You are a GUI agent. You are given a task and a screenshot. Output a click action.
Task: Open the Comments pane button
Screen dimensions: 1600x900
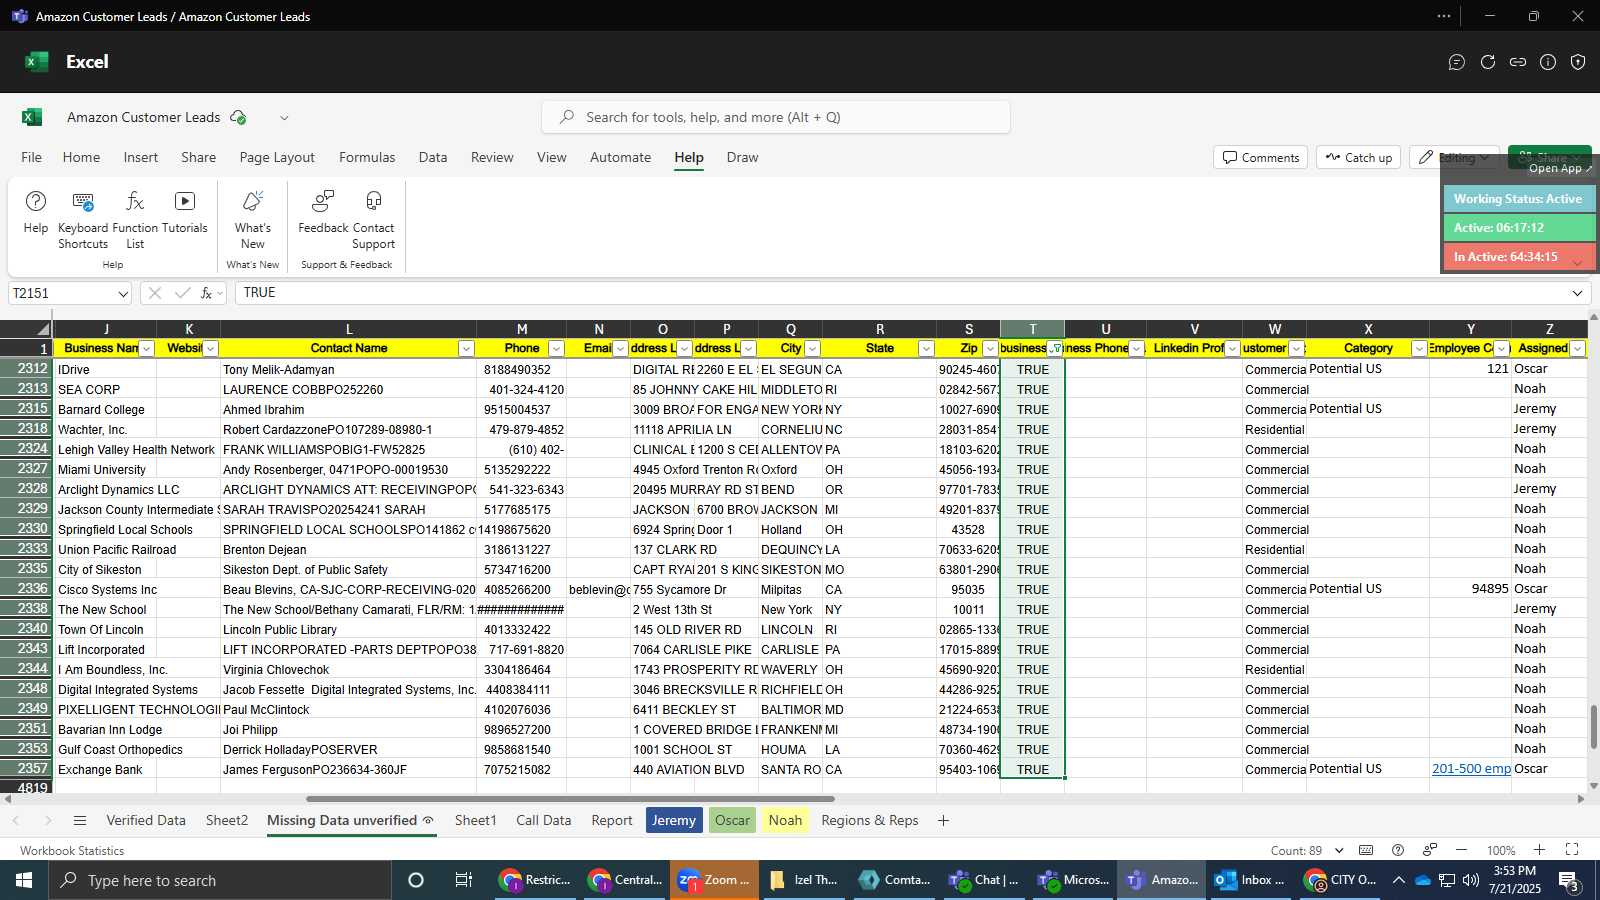(1260, 158)
